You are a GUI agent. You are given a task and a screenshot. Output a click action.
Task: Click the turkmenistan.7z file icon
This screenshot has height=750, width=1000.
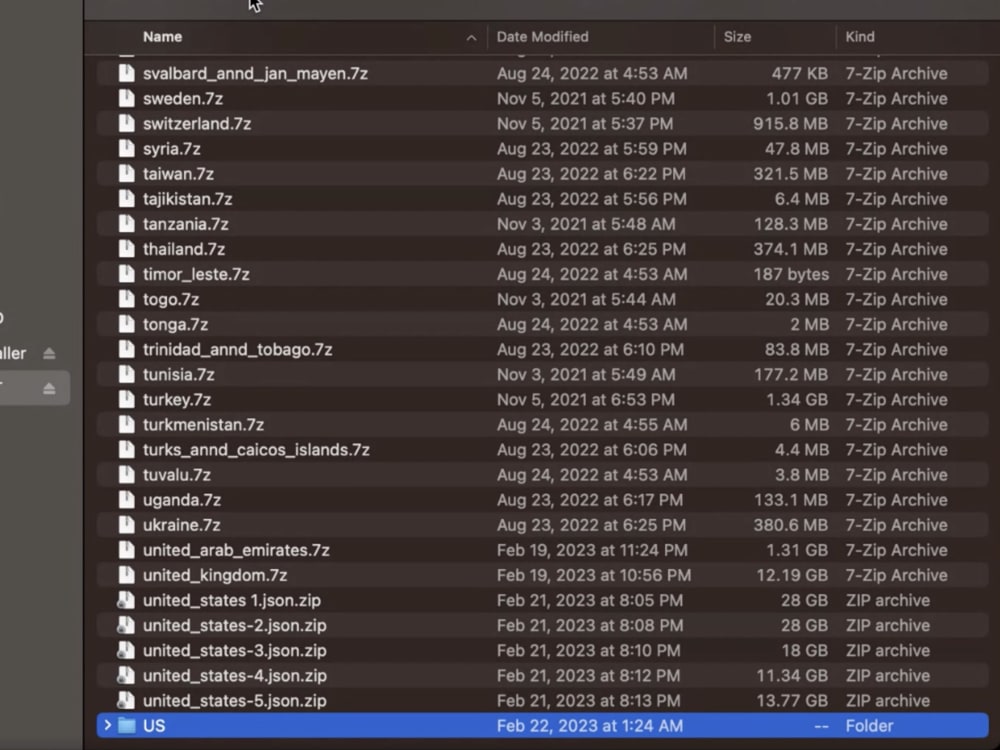pyautogui.click(x=127, y=424)
